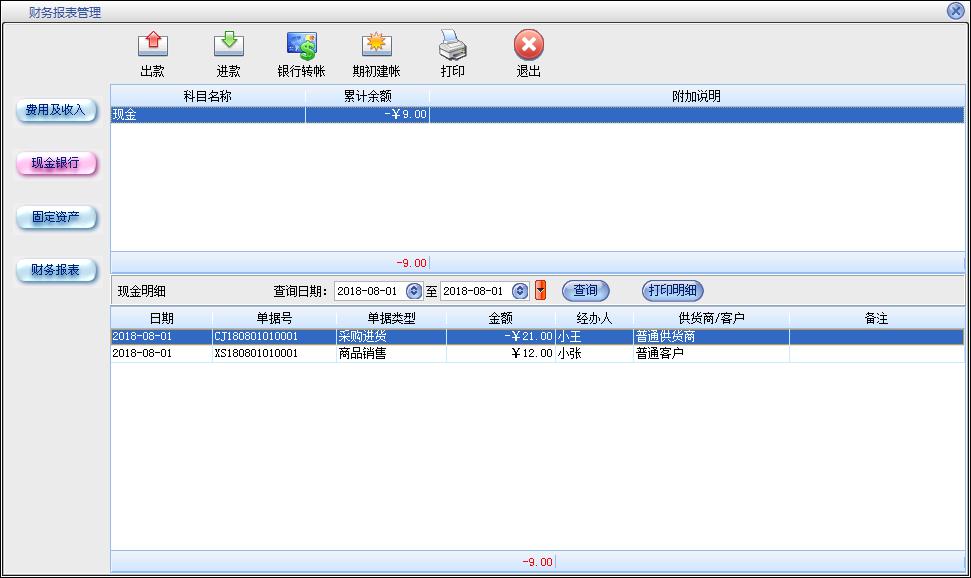
Task: Open the 固定资产 section
Action: 56,217
